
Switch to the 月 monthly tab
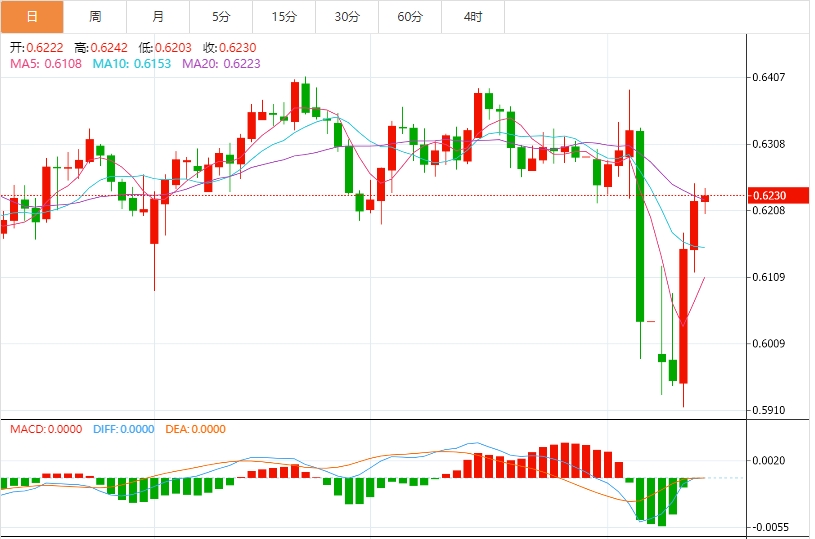click(158, 17)
